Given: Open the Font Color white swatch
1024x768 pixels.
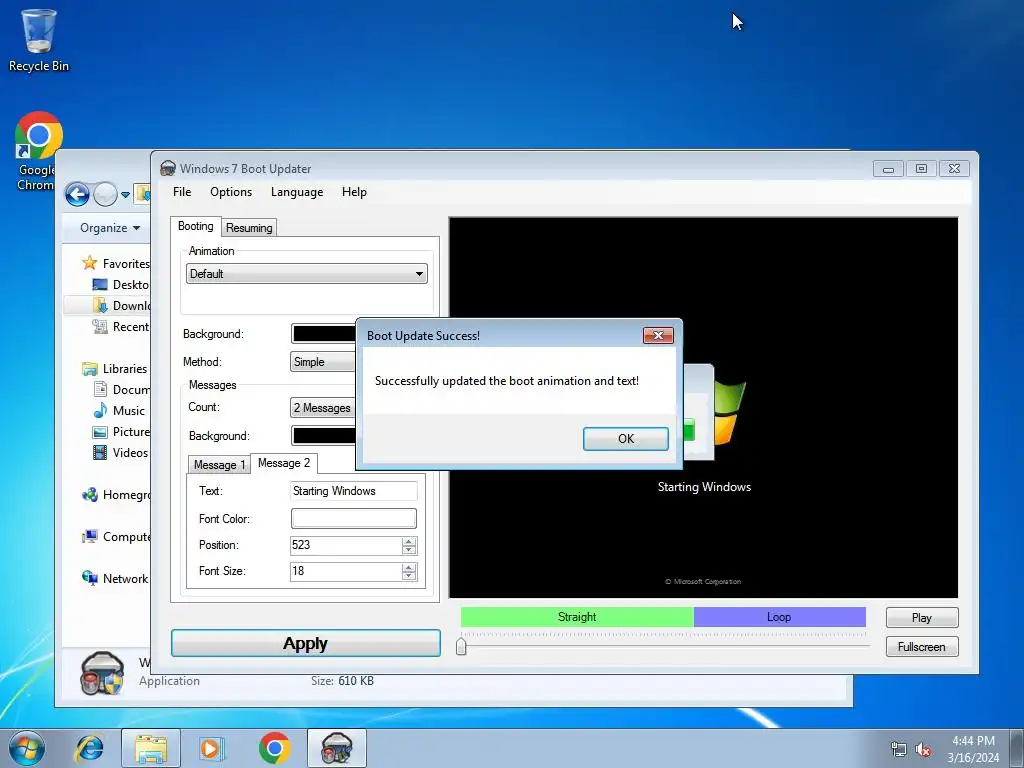Looking at the screenshot, I should pyautogui.click(x=353, y=519).
